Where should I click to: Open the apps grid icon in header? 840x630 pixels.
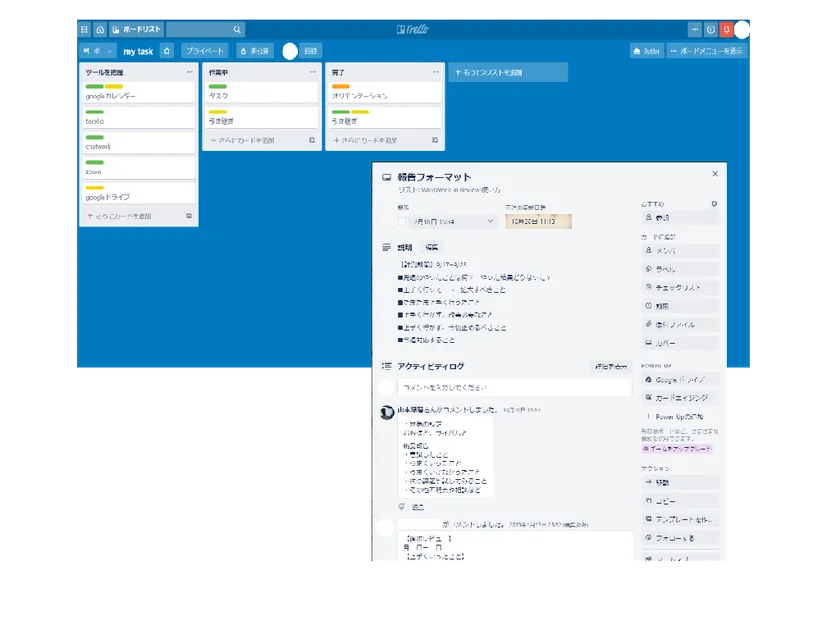tap(84, 29)
